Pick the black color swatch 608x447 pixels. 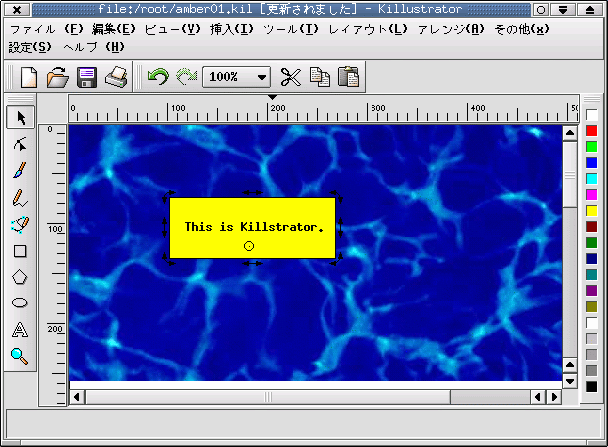(591, 387)
